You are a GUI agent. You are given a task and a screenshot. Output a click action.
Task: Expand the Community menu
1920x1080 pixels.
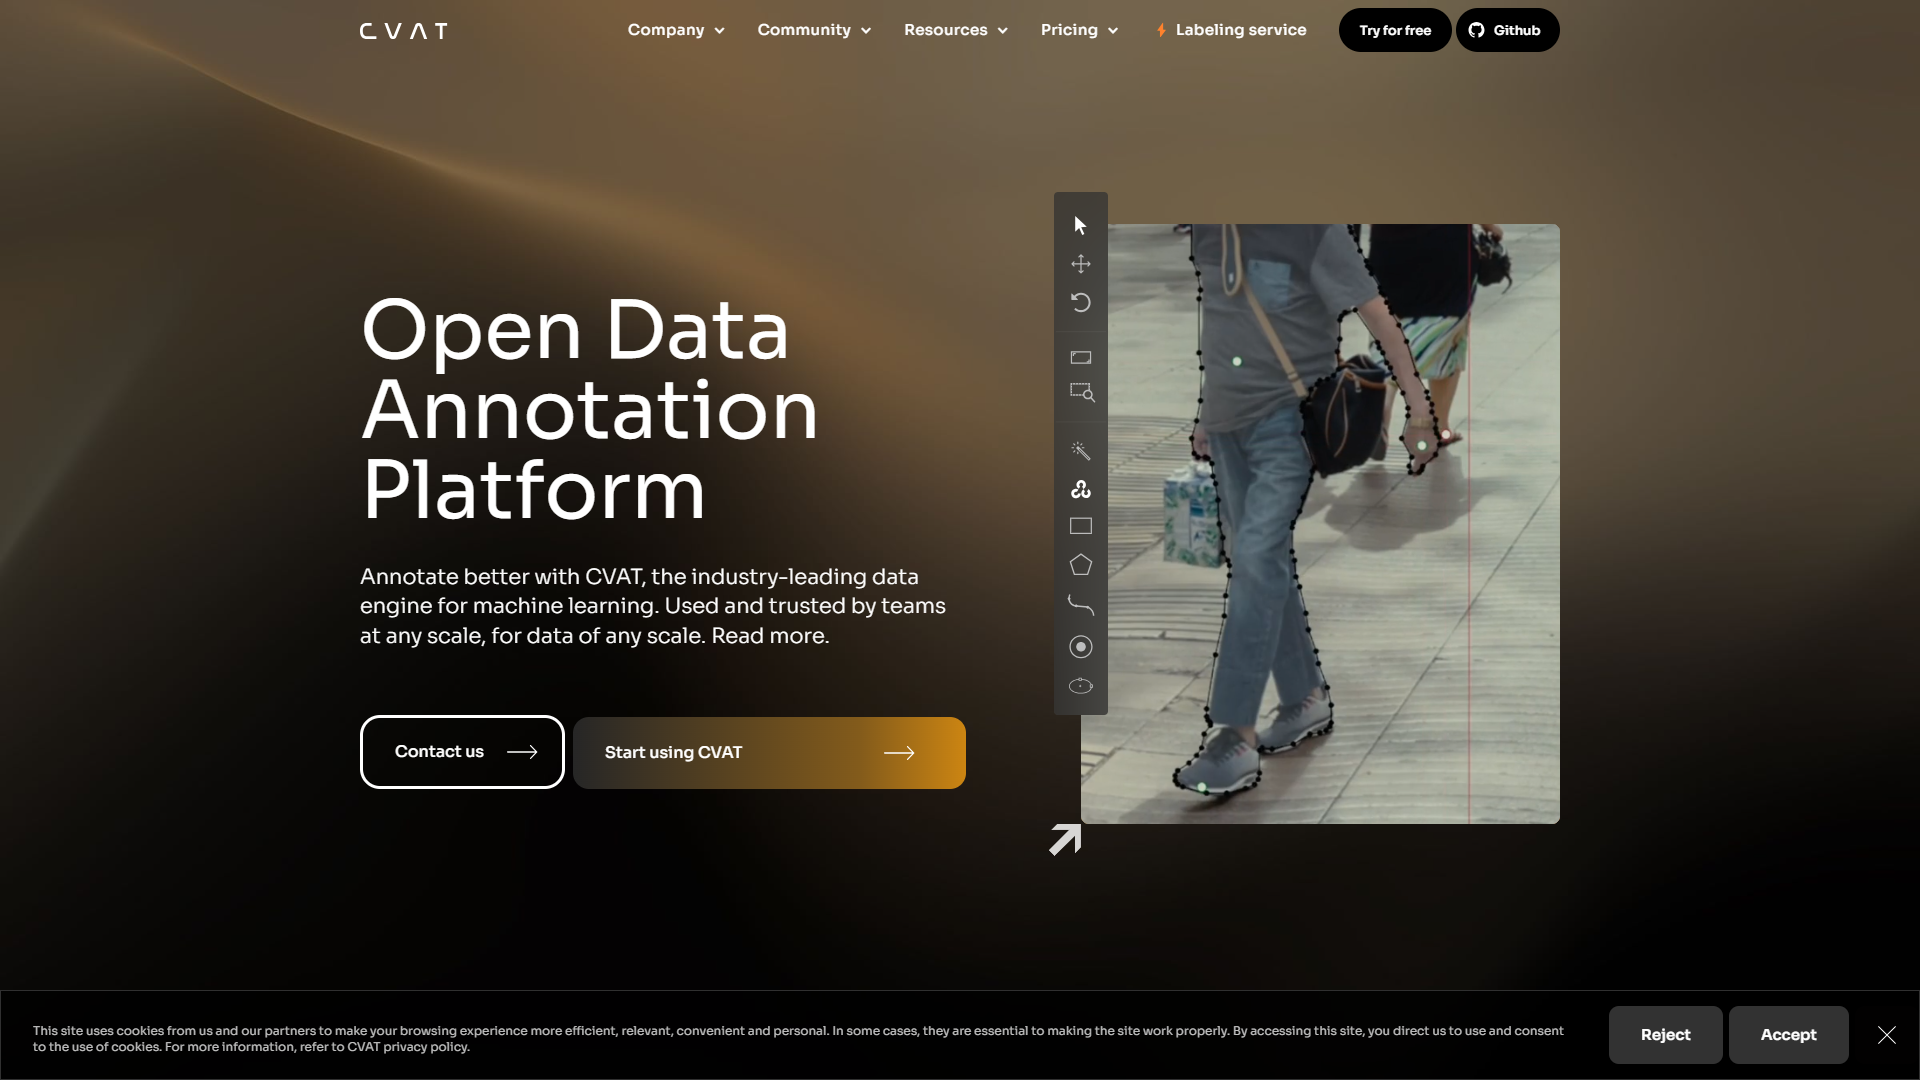point(813,30)
